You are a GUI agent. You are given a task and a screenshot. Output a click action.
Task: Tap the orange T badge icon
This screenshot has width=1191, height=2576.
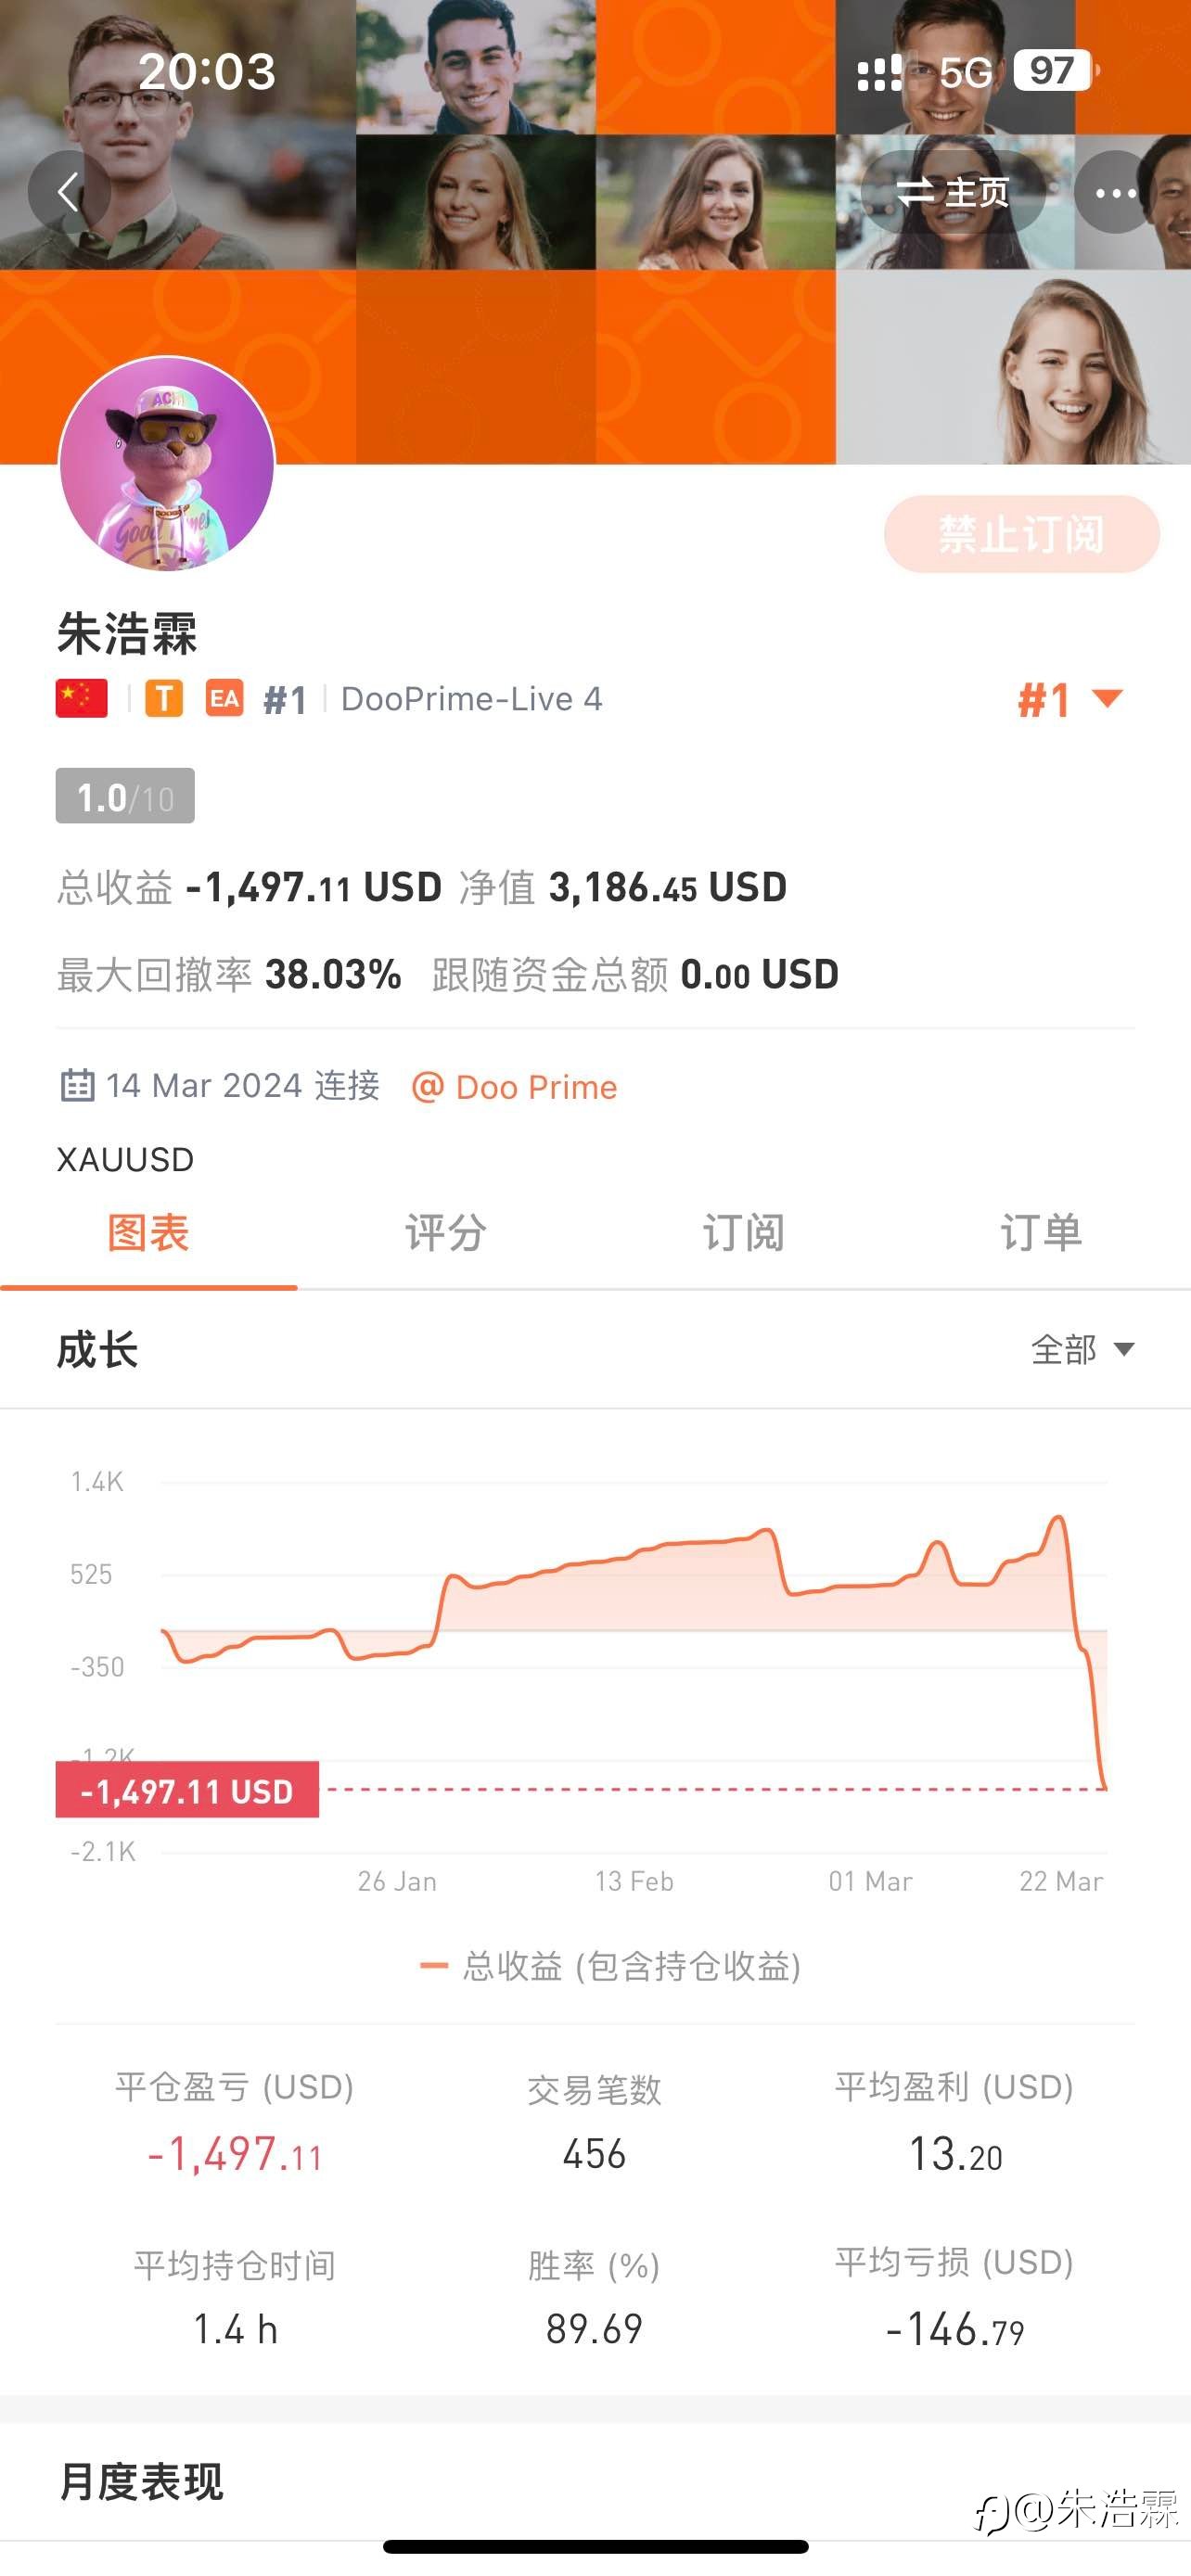[164, 698]
